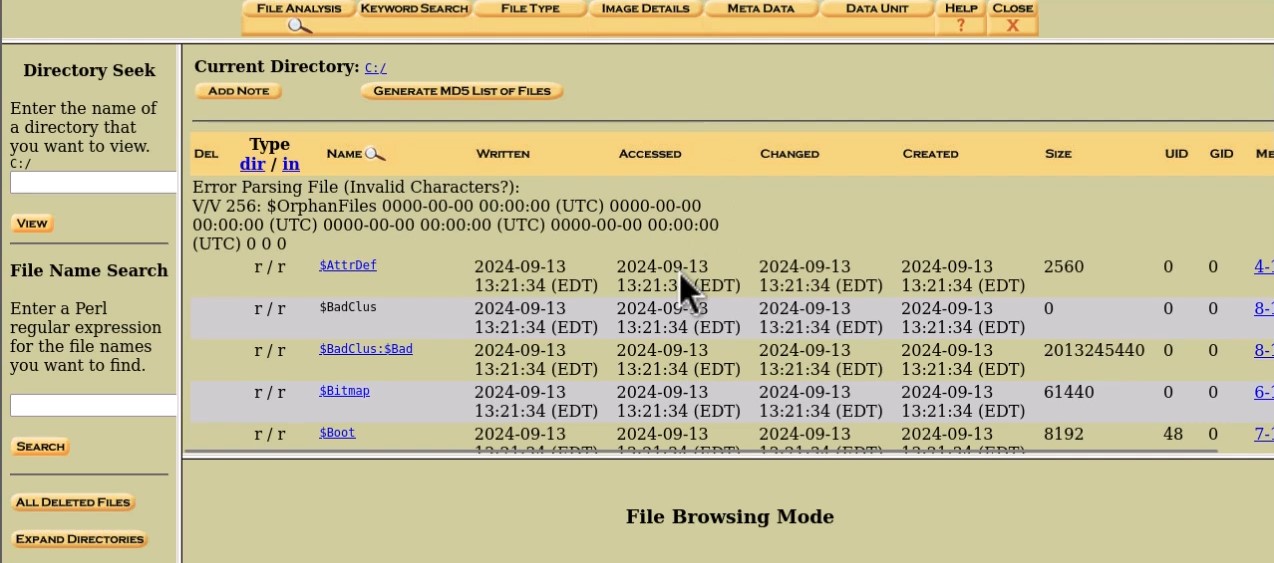Open the $Boot file link

(x=337, y=433)
